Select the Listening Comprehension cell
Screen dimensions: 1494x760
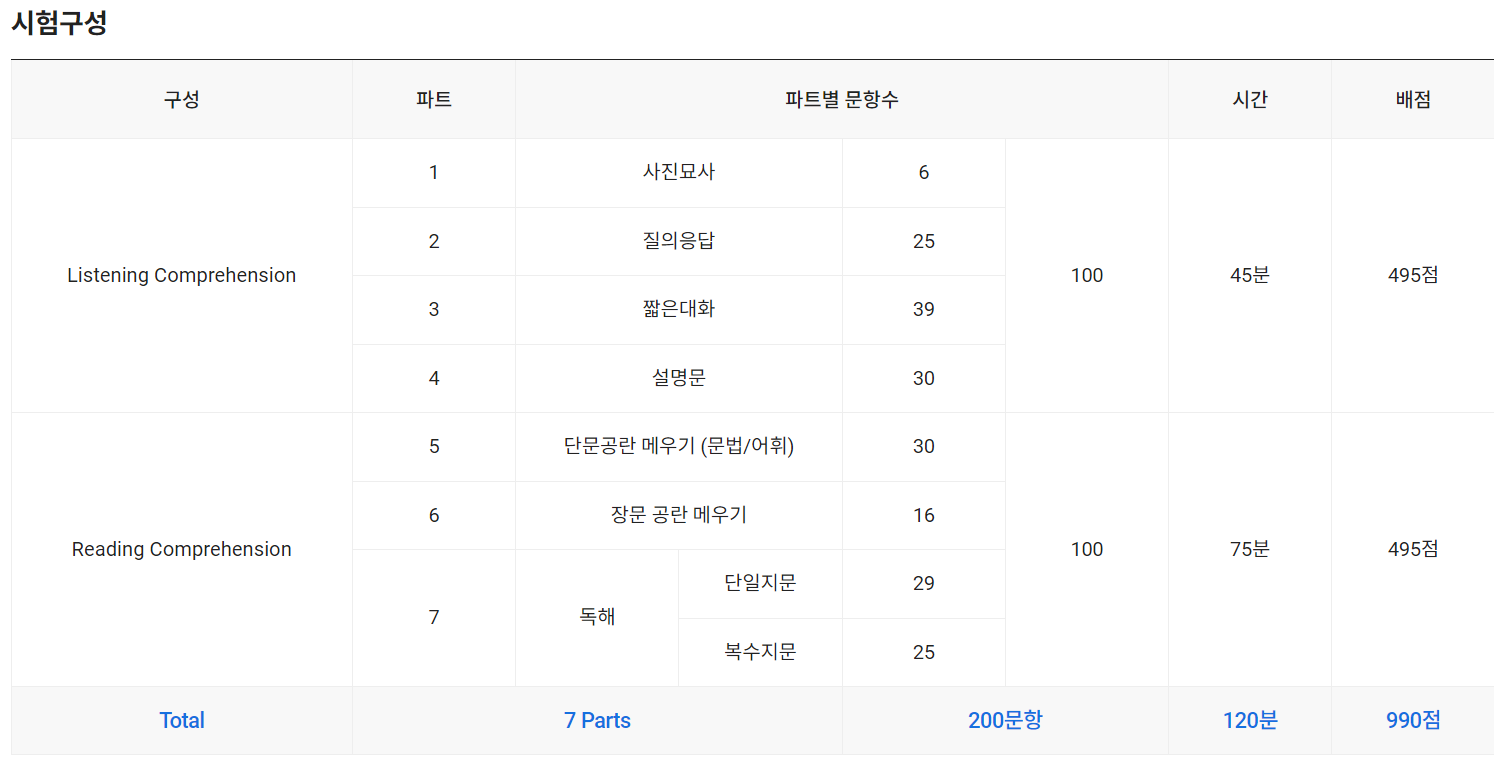182,275
